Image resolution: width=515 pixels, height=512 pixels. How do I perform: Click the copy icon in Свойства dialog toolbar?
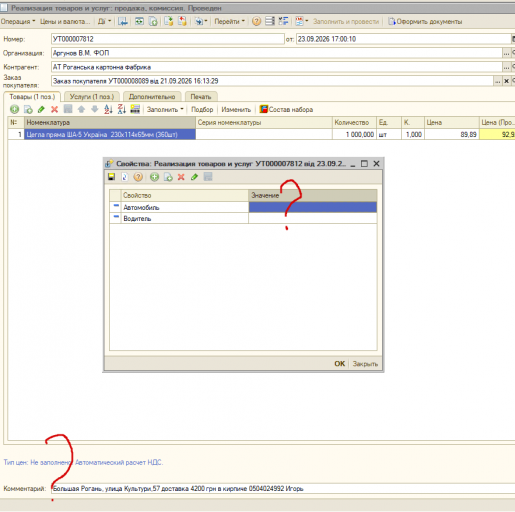point(168,177)
